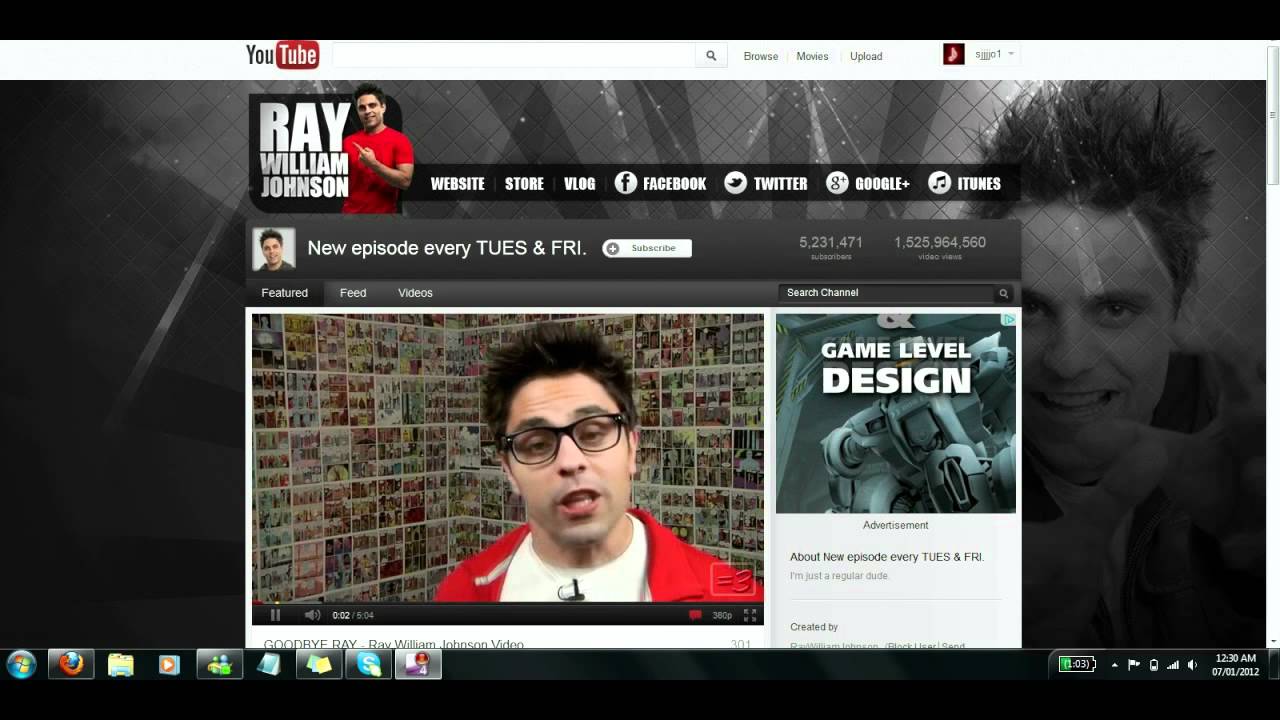This screenshot has width=1280, height=720.
Task: Switch to the Feed tab
Action: pos(353,293)
